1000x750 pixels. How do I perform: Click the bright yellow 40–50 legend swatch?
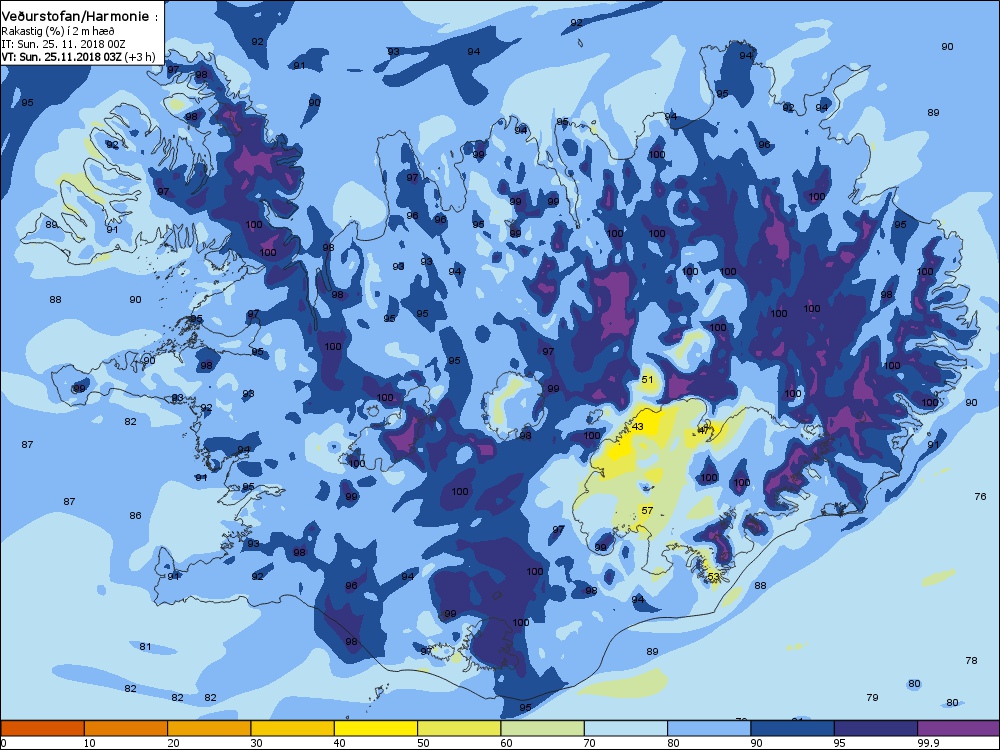(x=376, y=728)
